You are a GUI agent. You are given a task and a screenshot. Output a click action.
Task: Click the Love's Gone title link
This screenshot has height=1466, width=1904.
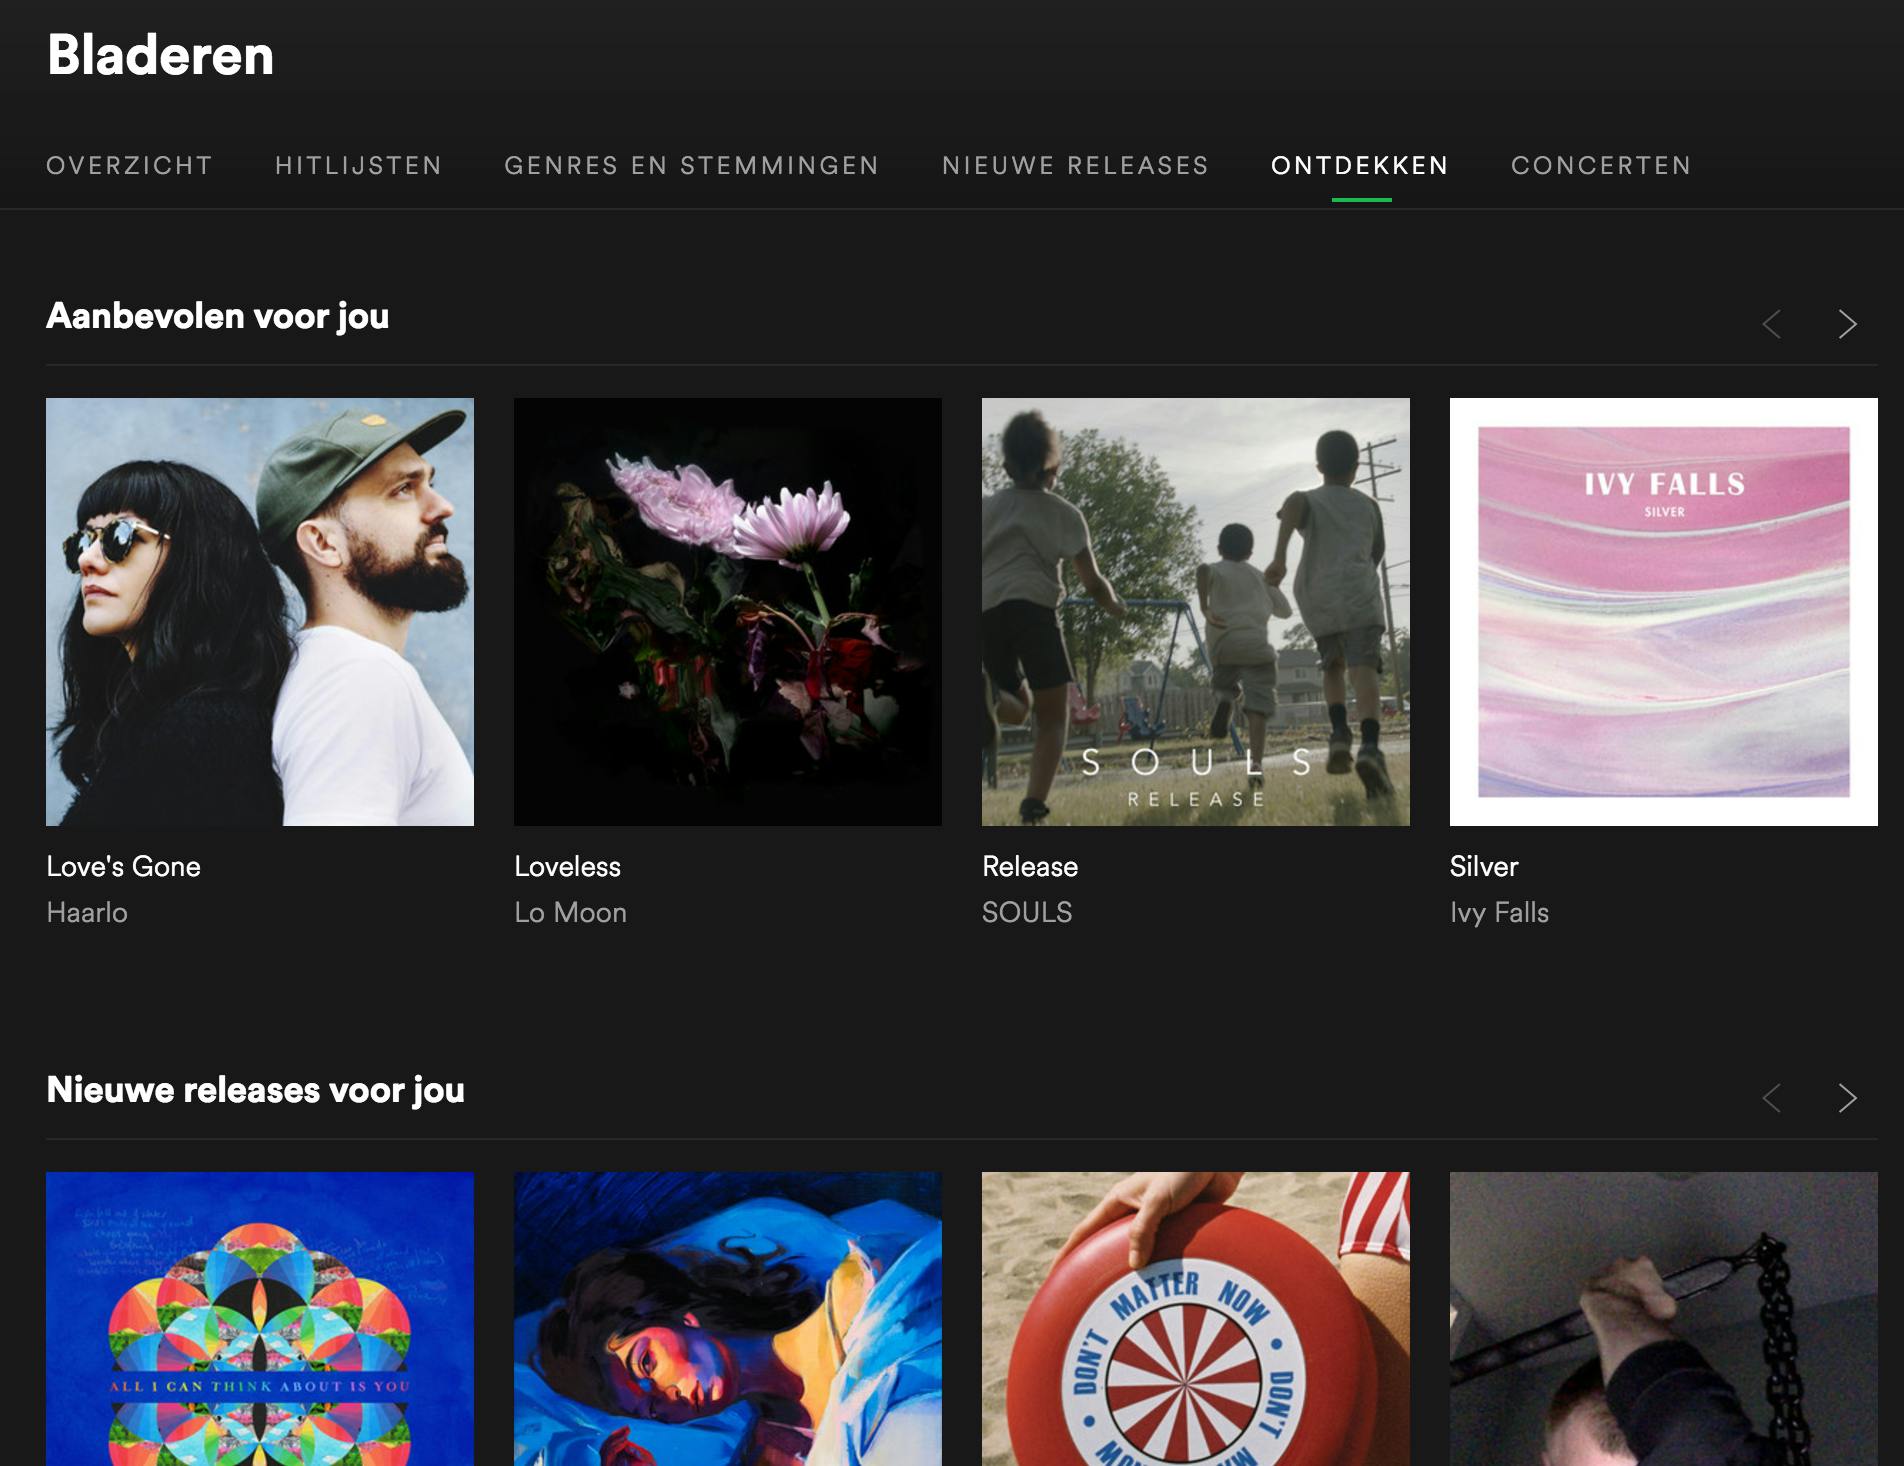pos(123,867)
